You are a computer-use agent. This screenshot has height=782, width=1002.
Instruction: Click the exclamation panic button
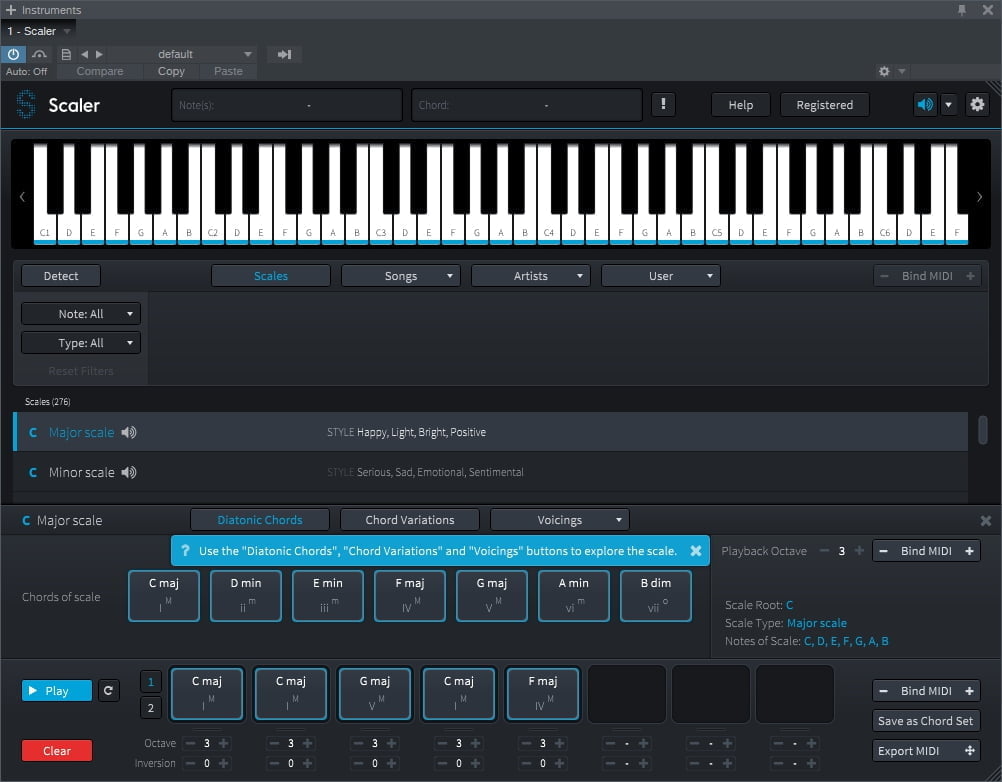tap(663, 104)
